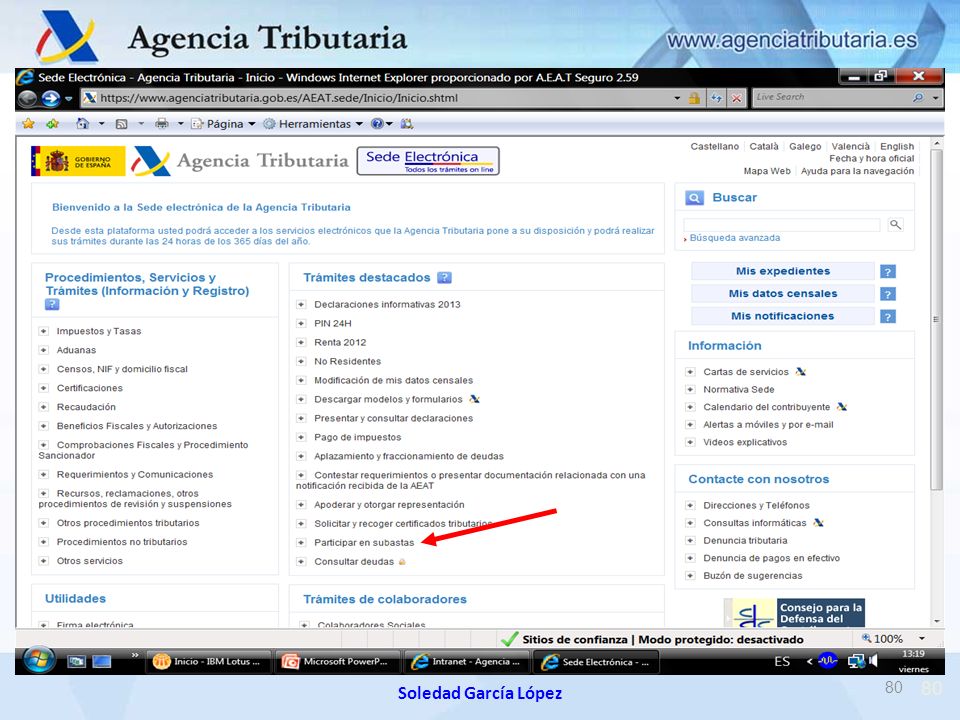Click the Favorites star icon
This screenshot has width=960, height=720.
pyautogui.click(x=28, y=124)
